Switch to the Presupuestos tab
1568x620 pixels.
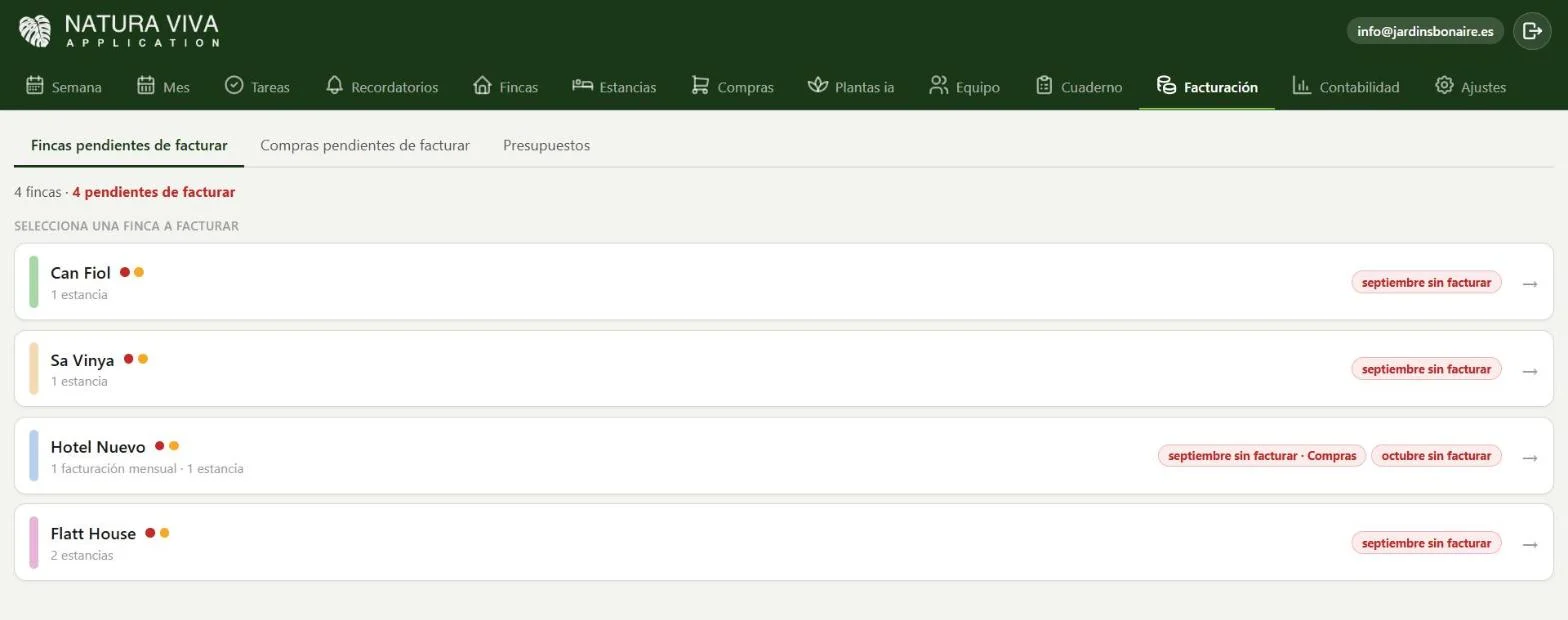(546, 145)
